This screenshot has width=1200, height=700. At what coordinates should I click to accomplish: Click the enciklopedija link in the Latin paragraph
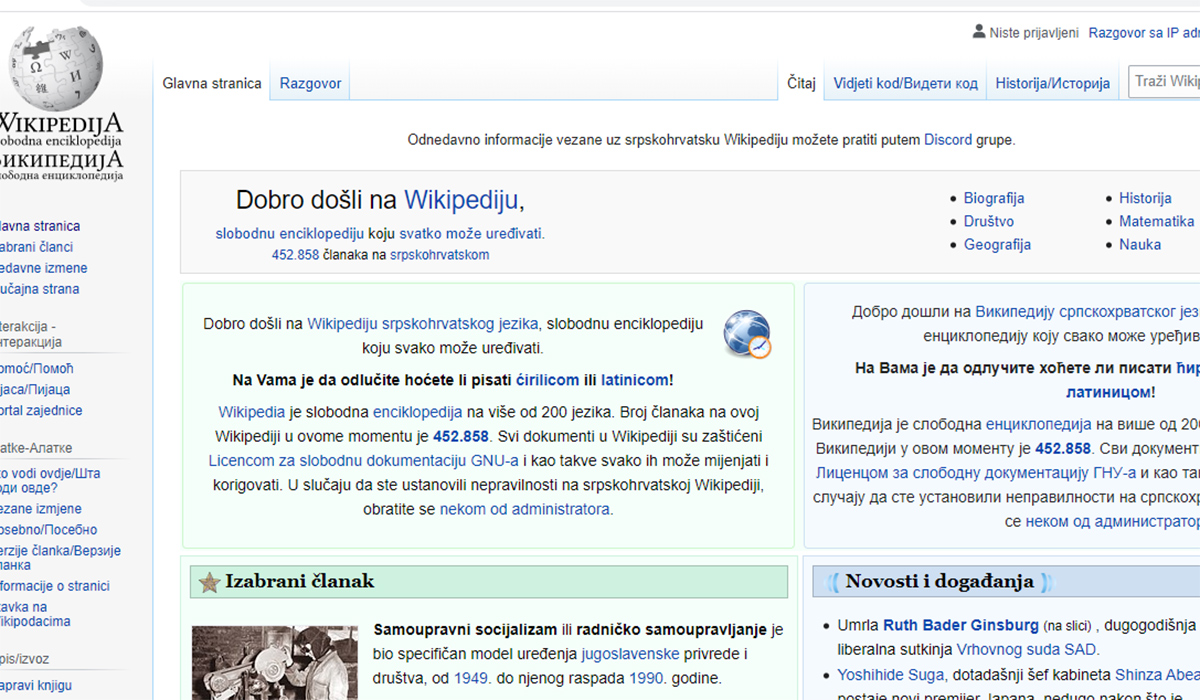click(x=417, y=412)
